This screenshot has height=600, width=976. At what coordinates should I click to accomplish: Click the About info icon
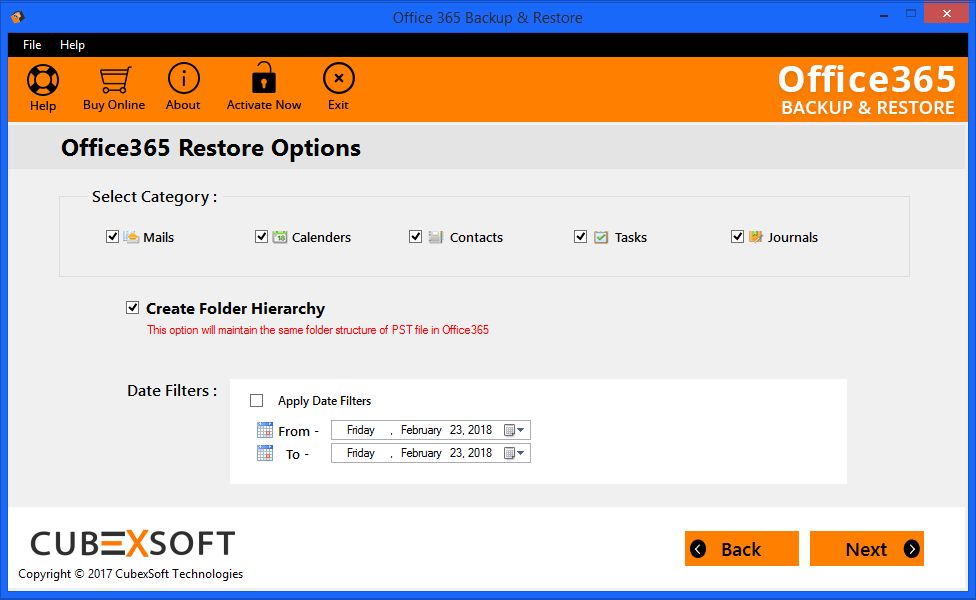pos(183,79)
